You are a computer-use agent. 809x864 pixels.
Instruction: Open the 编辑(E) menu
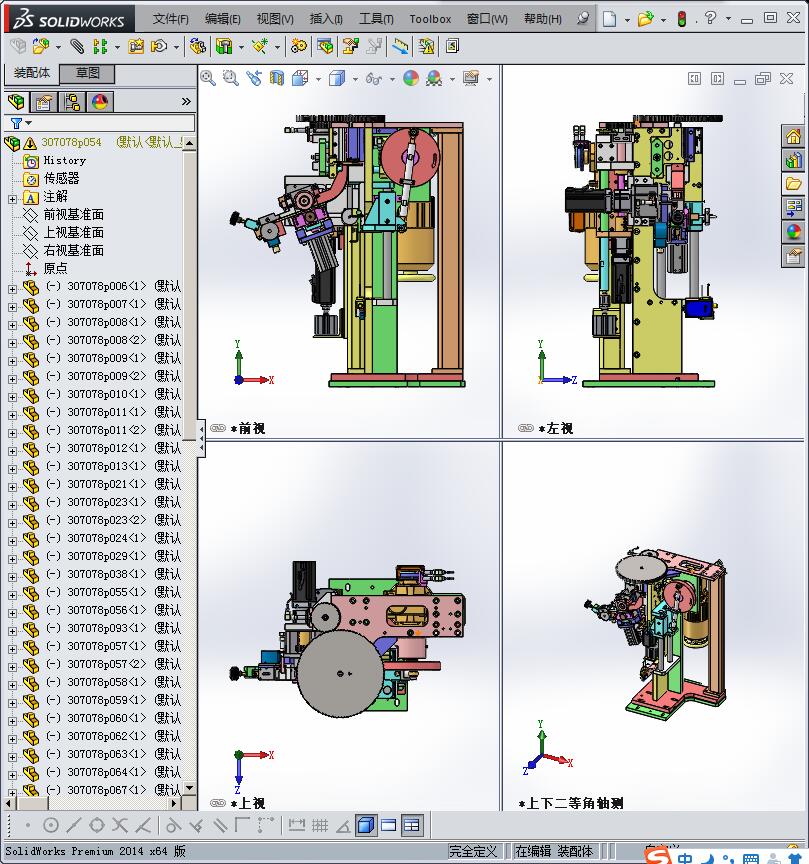[223, 19]
